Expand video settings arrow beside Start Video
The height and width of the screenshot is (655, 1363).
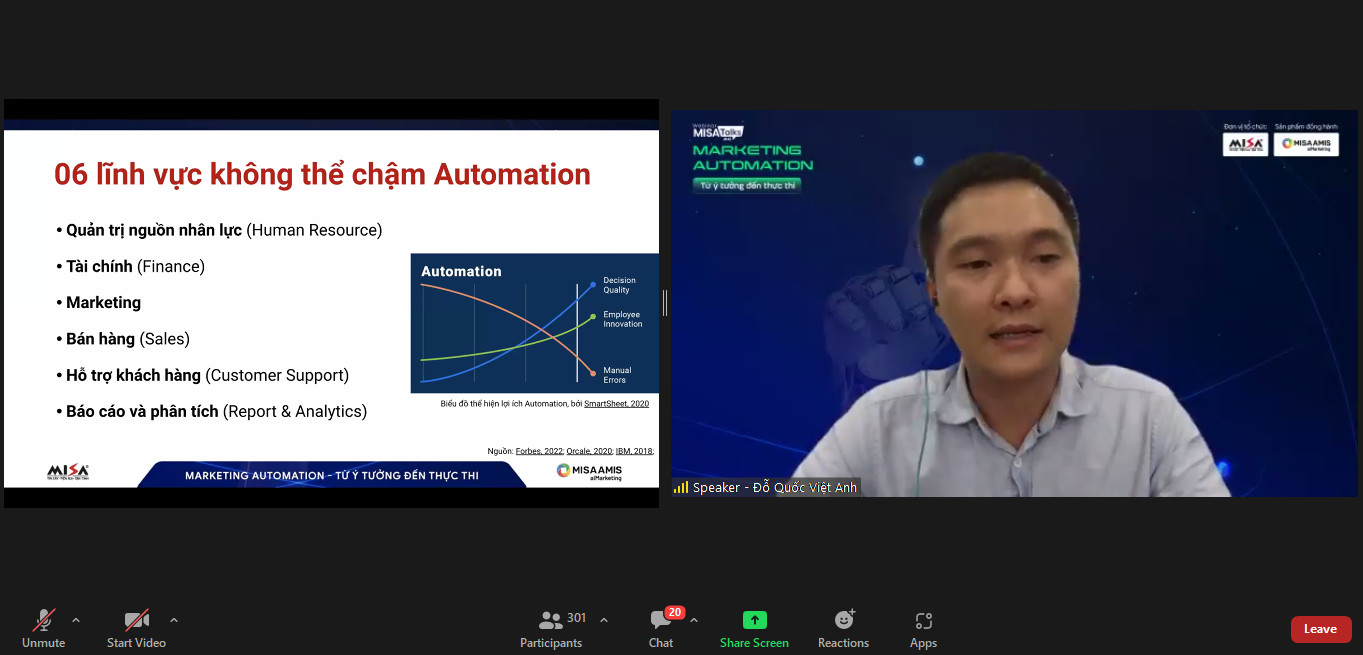pos(174,620)
